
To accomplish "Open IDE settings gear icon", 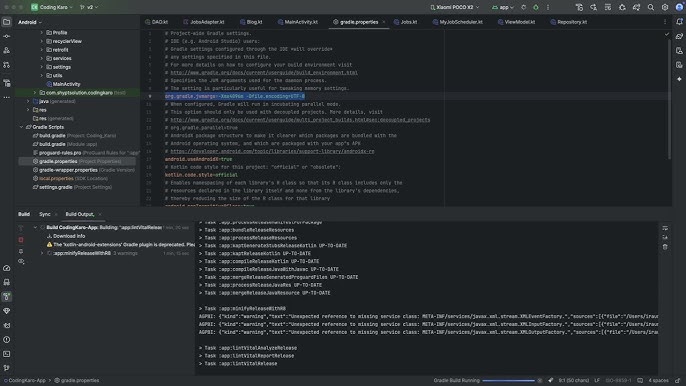I will [x=665, y=7].
